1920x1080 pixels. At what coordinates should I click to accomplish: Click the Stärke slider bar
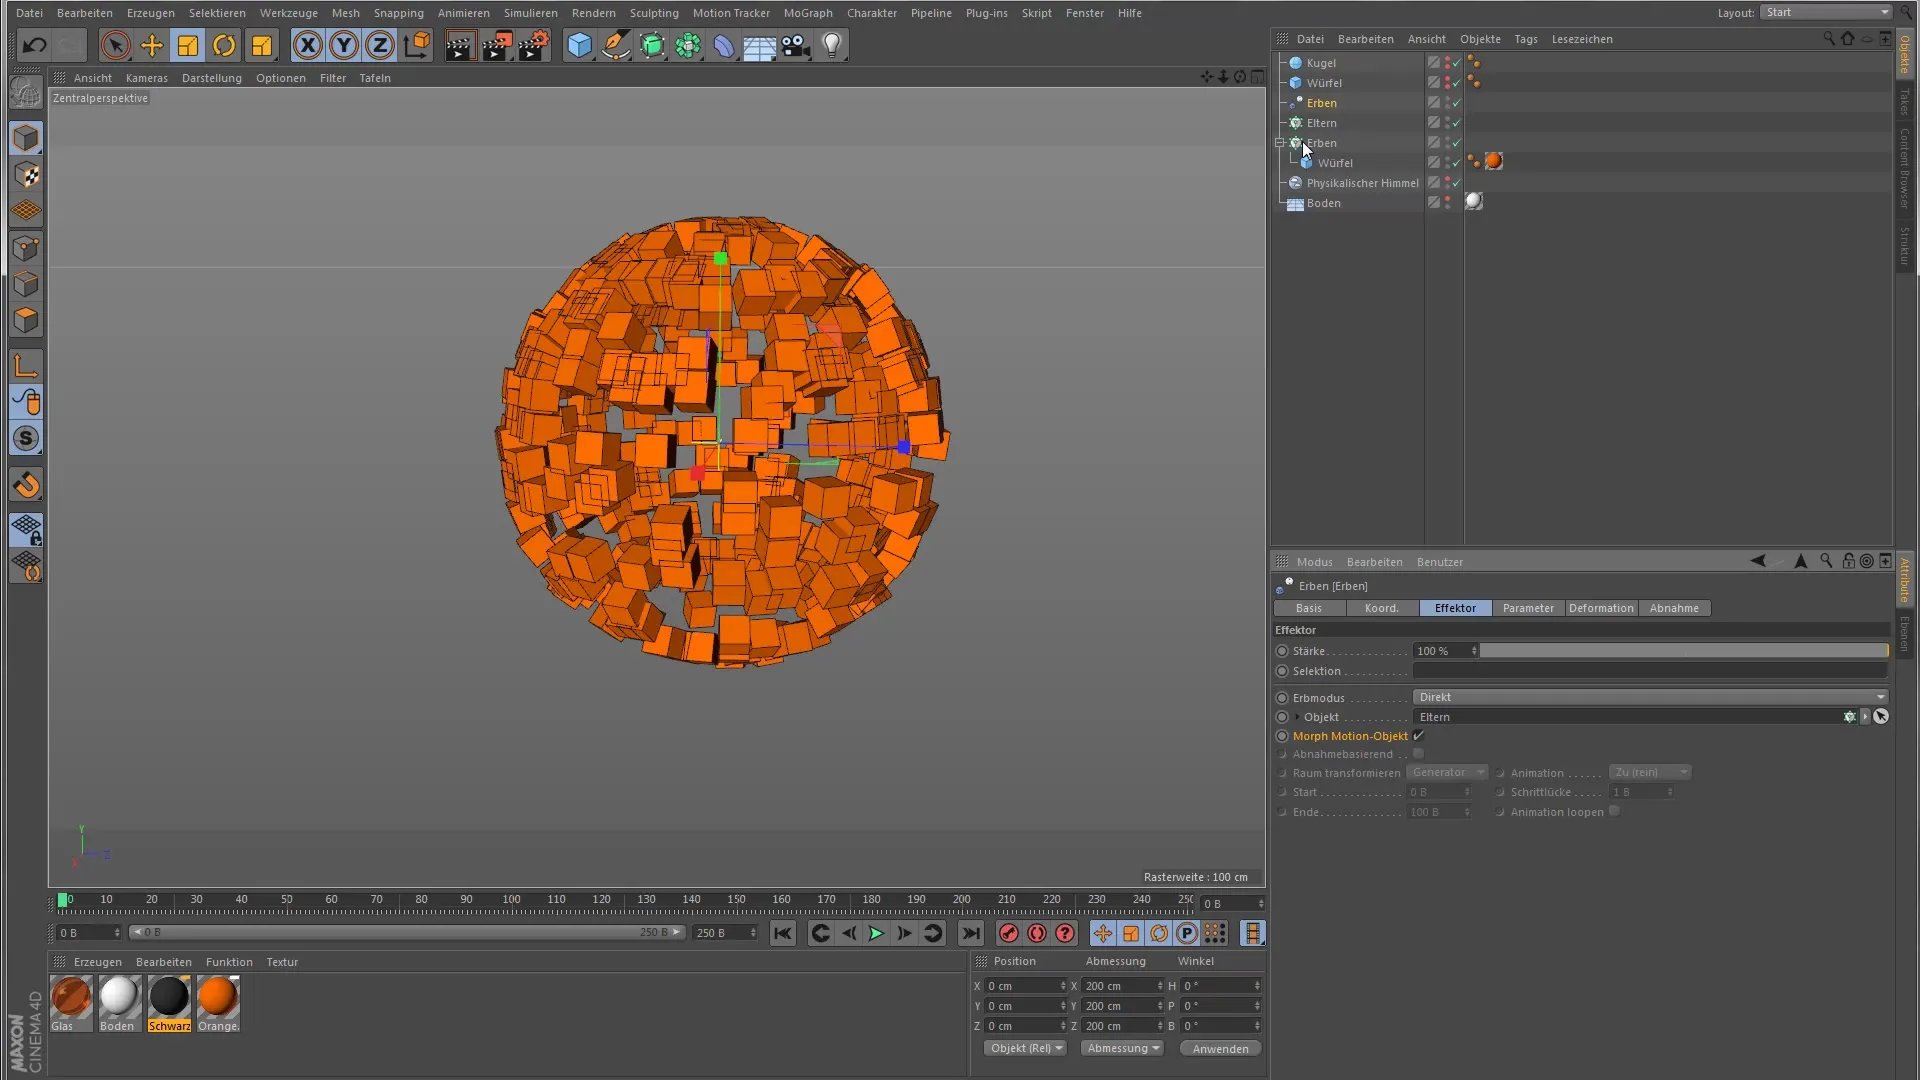[1684, 651]
